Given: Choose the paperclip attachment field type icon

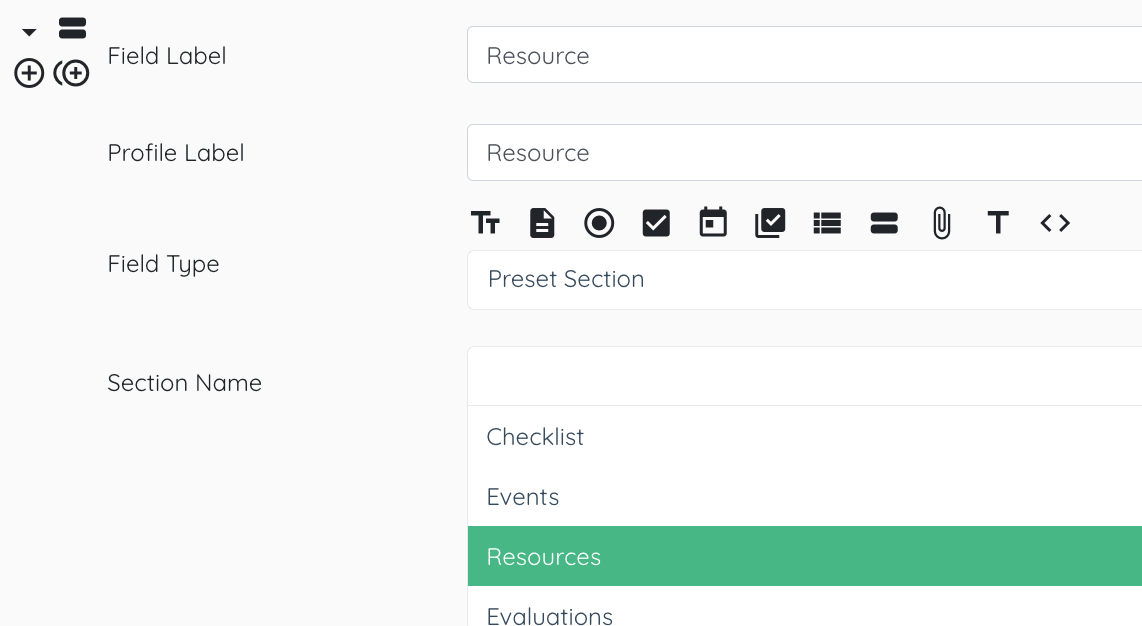Looking at the screenshot, I should [x=941, y=223].
